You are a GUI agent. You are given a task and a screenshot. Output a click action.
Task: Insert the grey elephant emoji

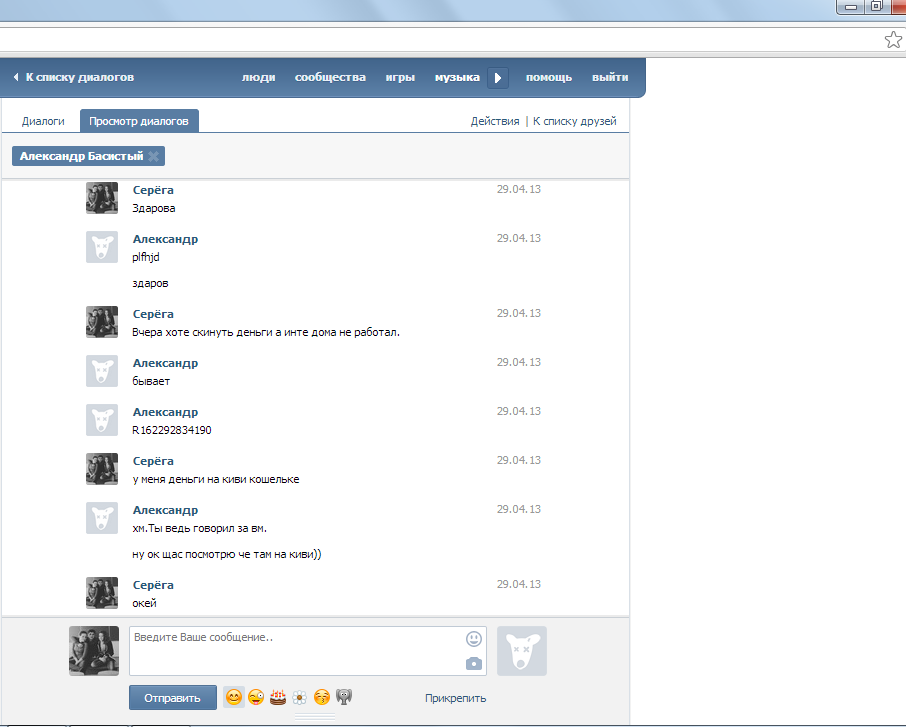(x=344, y=697)
